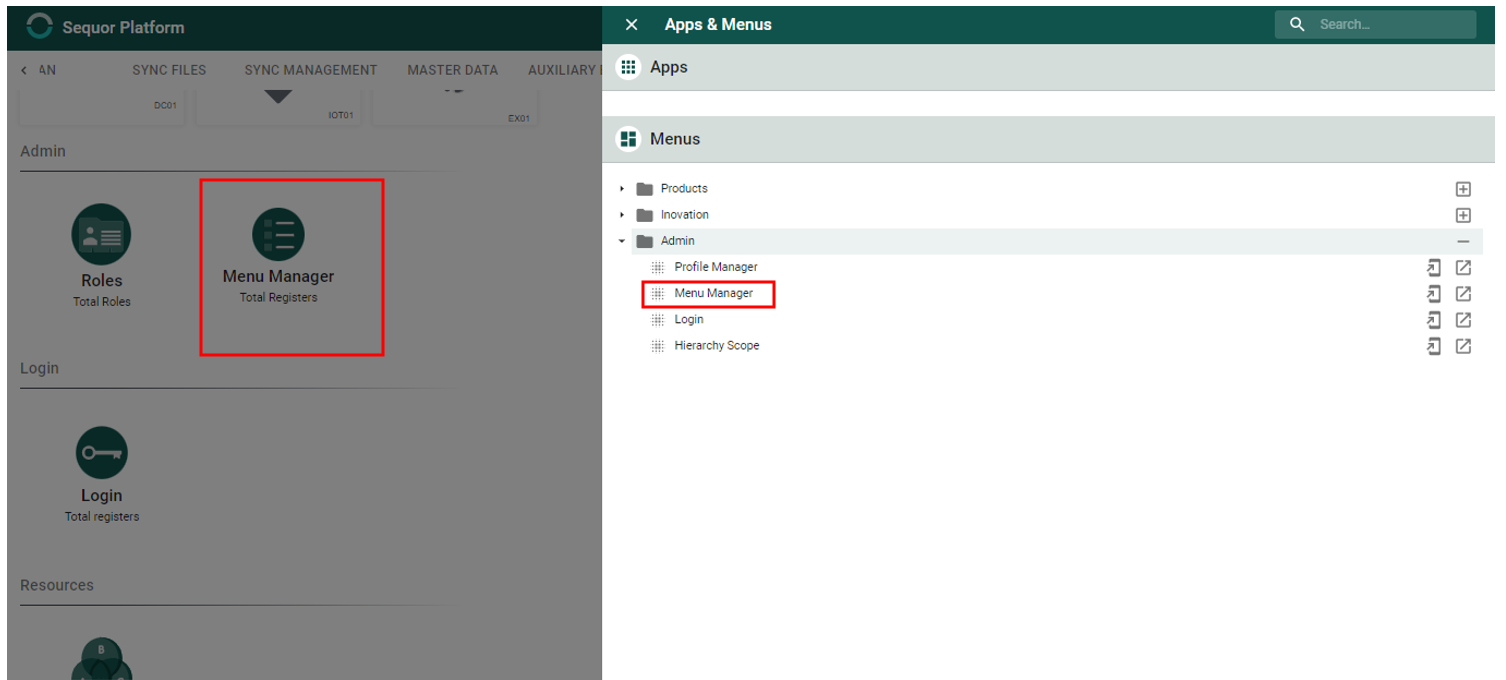Click the DC01 card
This screenshot has width=1506, height=680.
point(101,107)
